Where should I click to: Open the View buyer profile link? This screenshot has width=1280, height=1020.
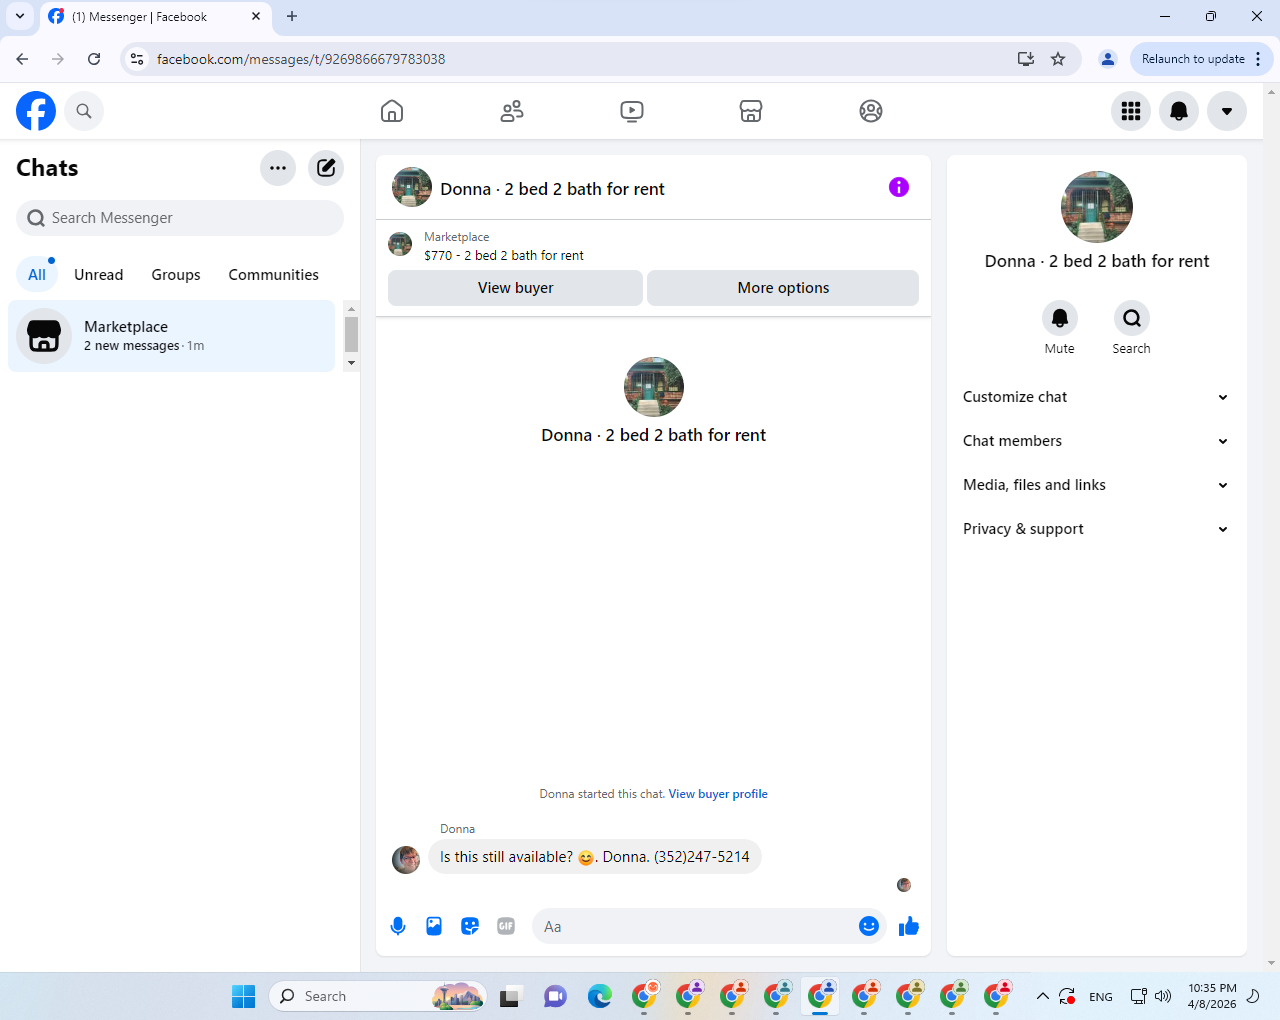[x=718, y=794]
